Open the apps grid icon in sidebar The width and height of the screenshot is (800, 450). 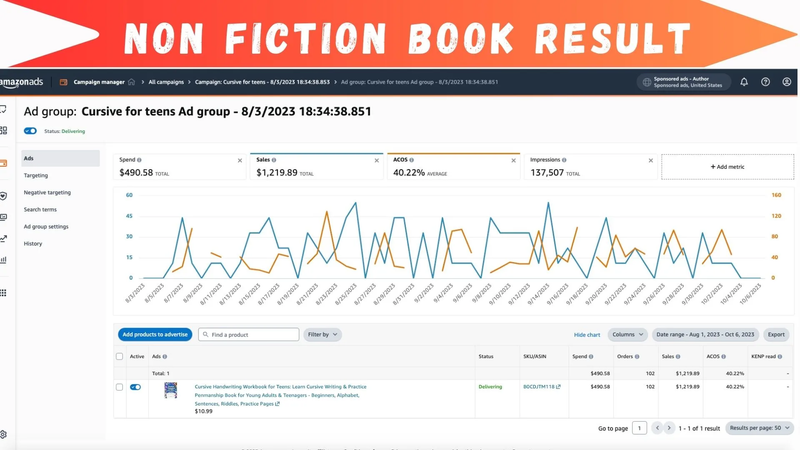tap(3, 293)
